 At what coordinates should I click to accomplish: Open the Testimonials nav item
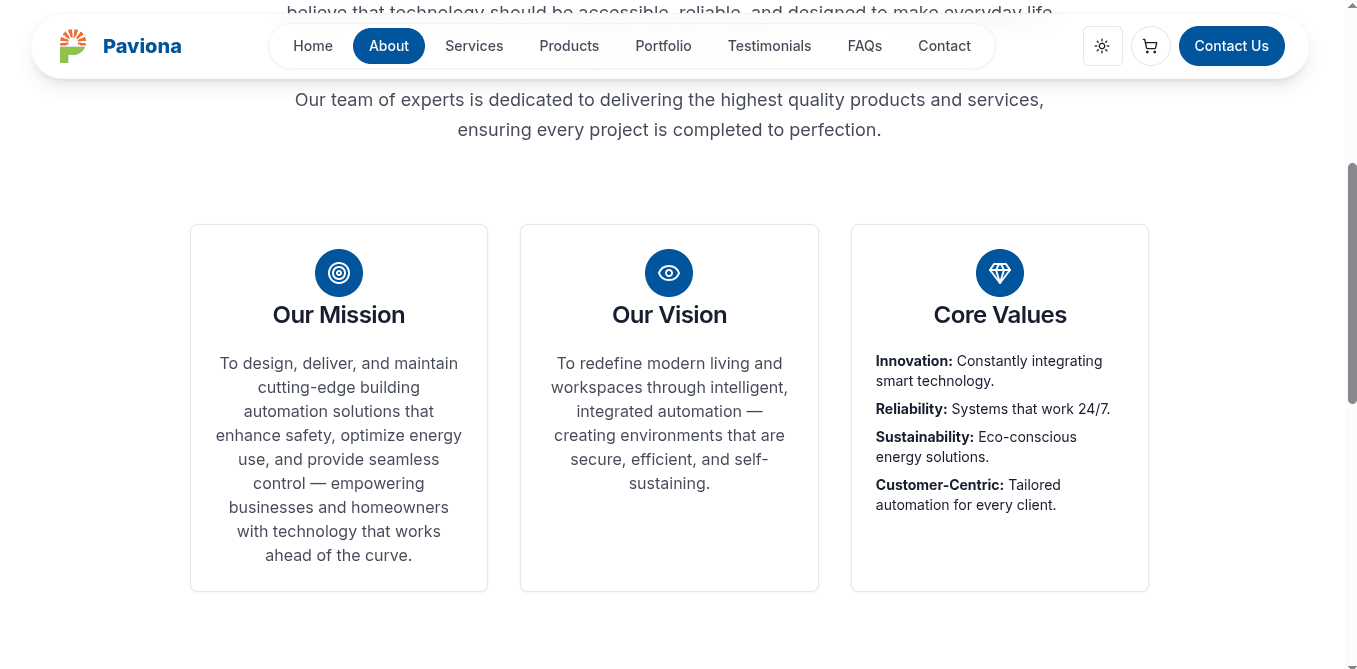coord(769,46)
